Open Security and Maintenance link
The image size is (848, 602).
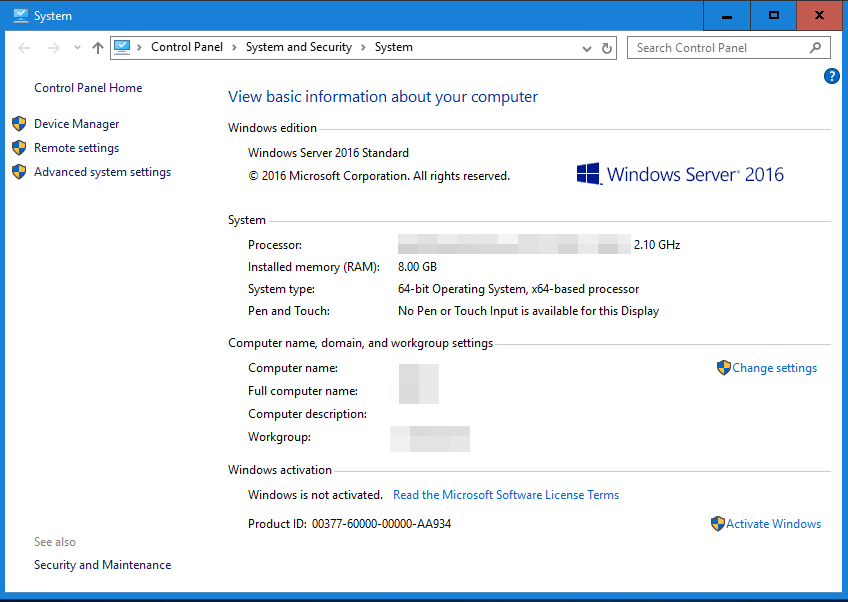point(102,565)
